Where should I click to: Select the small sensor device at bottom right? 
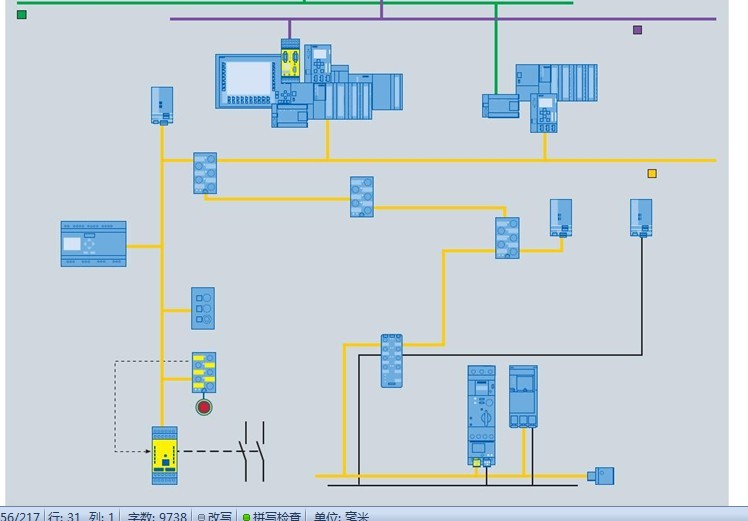603,476
